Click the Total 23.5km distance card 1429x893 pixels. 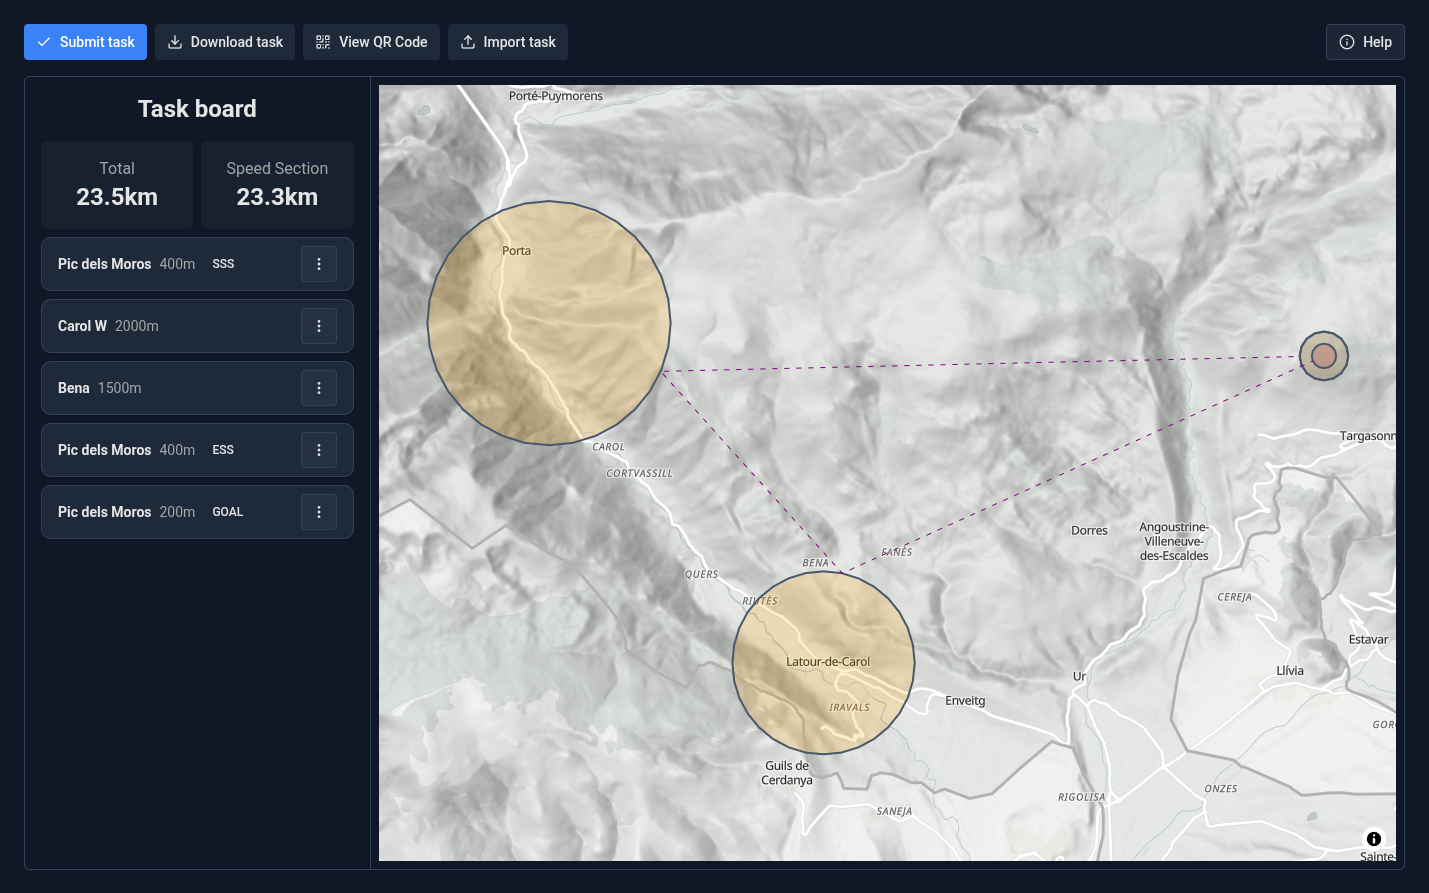tap(117, 184)
